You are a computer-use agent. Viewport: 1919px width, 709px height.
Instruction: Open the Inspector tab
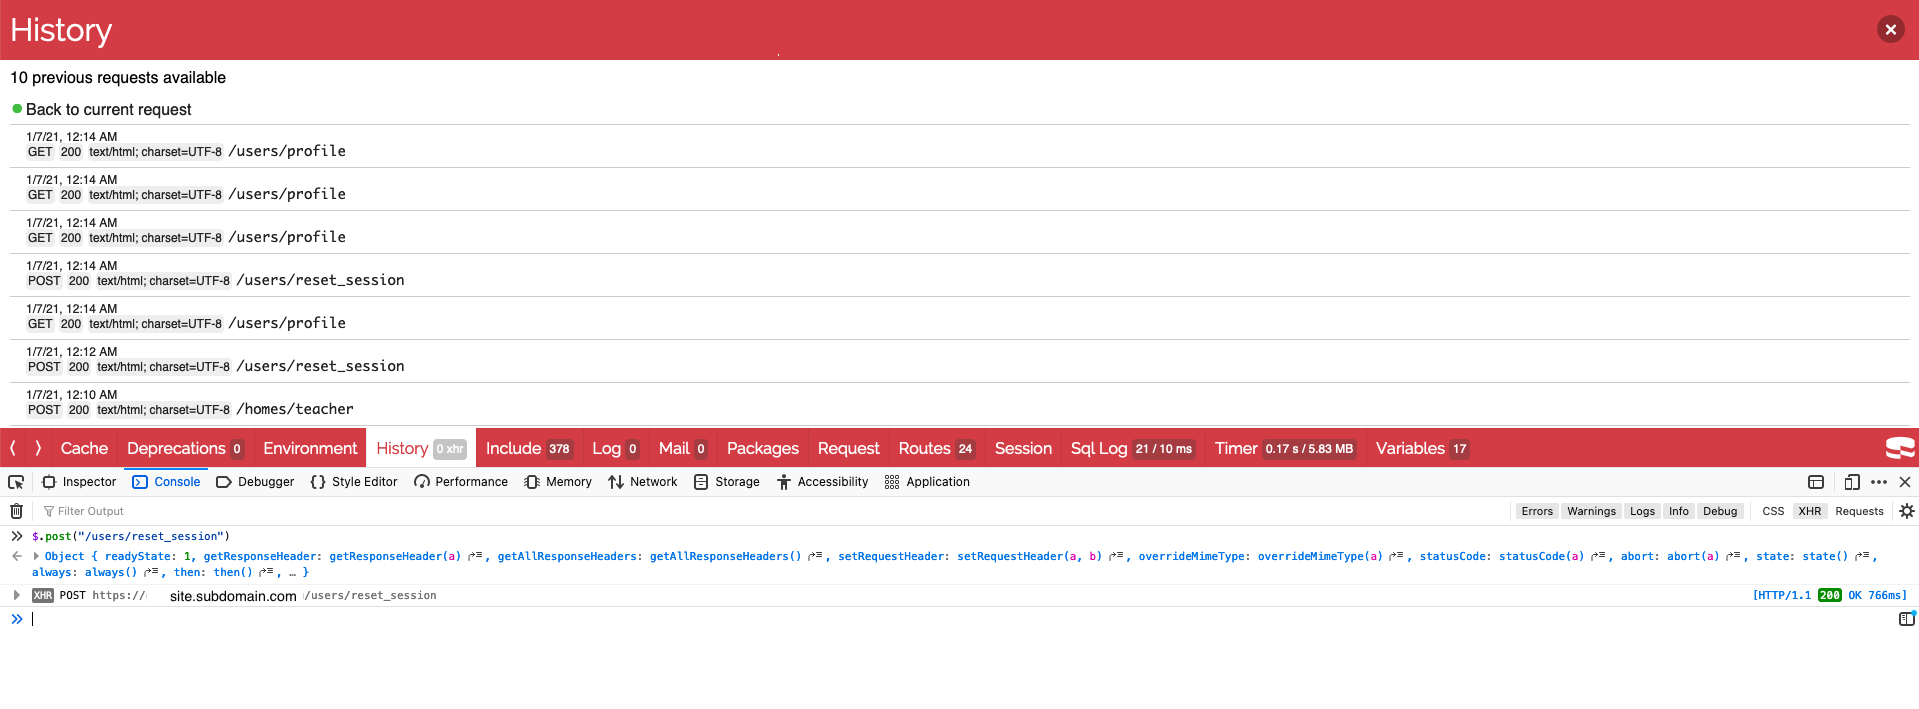pyautogui.click(x=79, y=482)
